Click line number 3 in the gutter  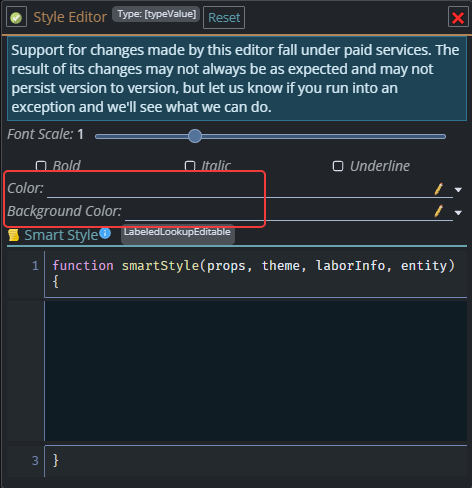click(x=35, y=461)
